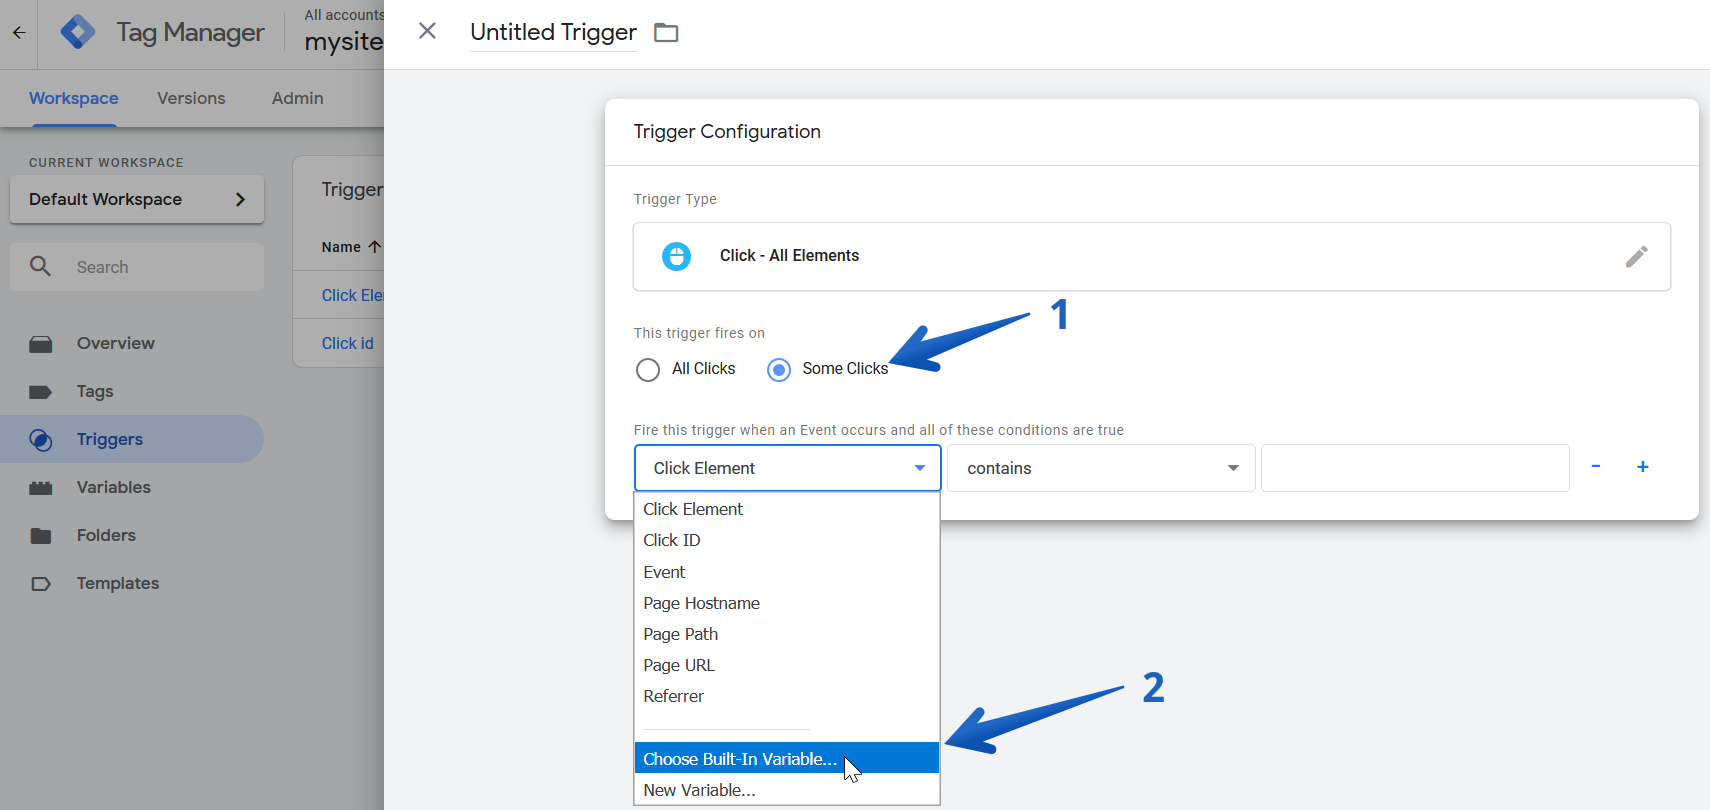1710x810 pixels.
Task: Click the blue mouse icon for Click - All Elements
Action: coord(676,256)
